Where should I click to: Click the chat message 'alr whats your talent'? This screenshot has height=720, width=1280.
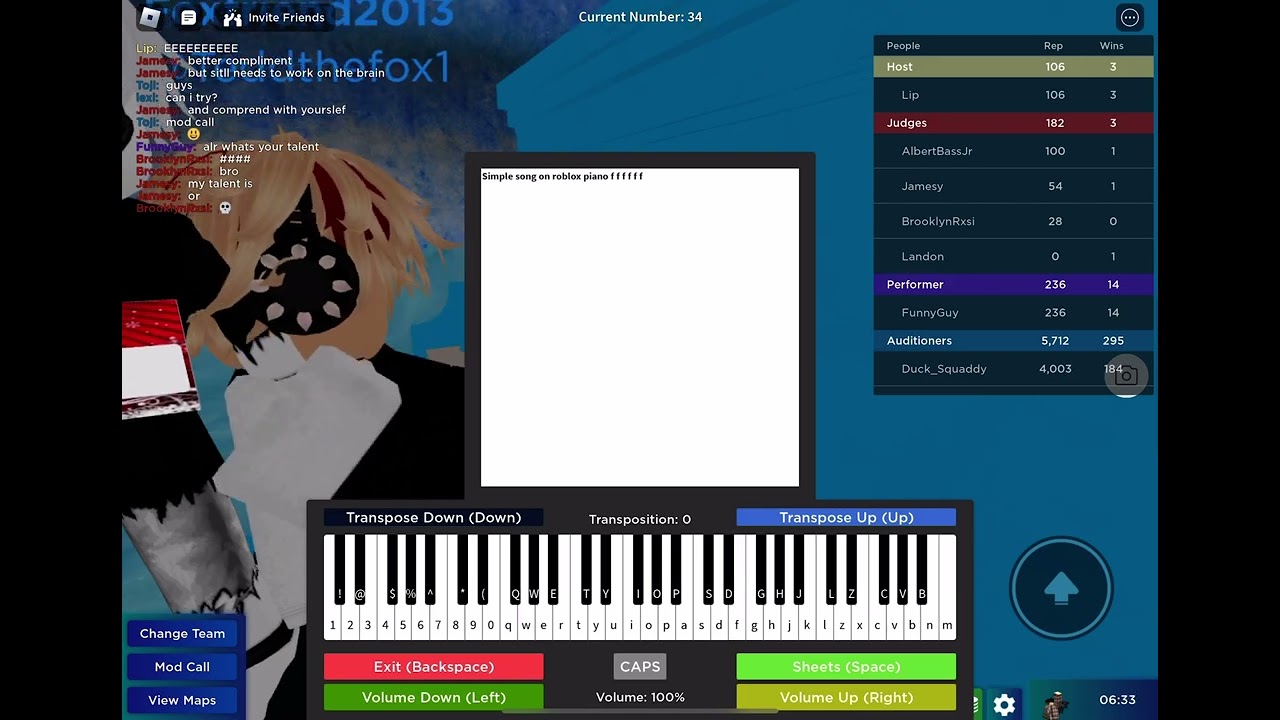click(x=261, y=147)
